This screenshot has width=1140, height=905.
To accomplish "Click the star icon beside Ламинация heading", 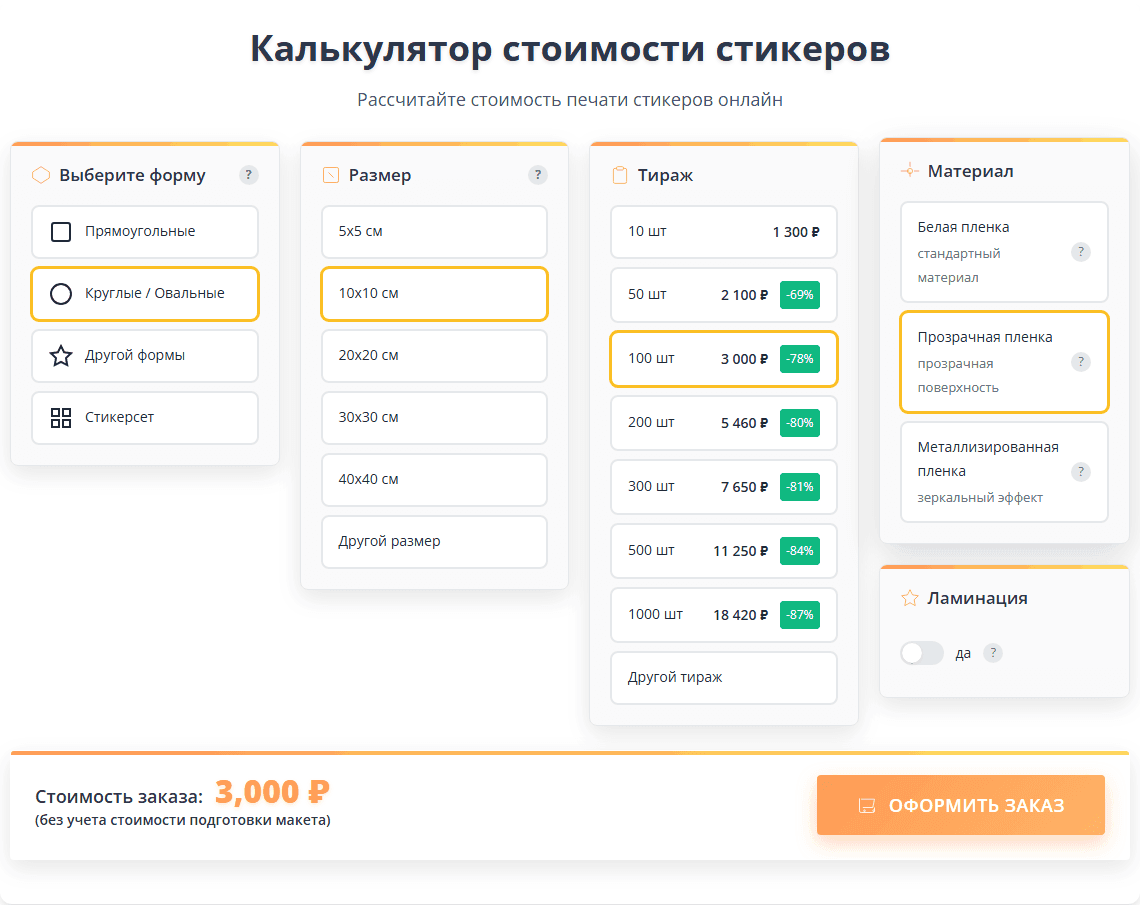I will click(x=910, y=598).
